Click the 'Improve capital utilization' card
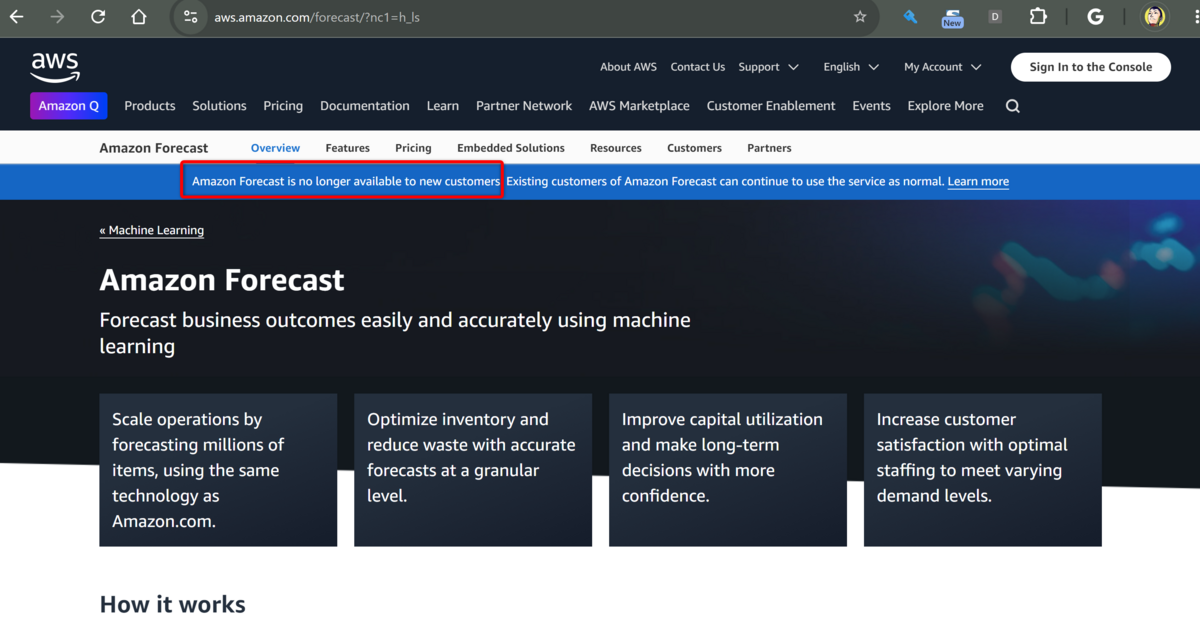Image resolution: width=1200 pixels, height=632 pixels. (x=728, y=470)
